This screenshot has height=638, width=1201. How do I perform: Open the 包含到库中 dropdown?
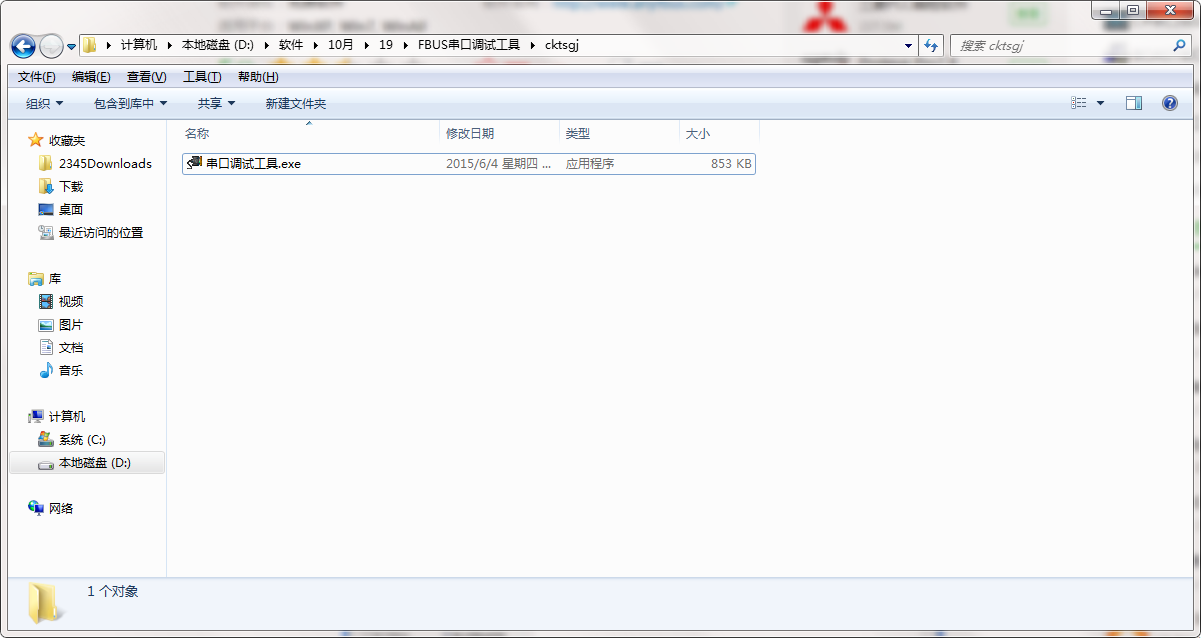pyautogui.click(x=130, y=103)
